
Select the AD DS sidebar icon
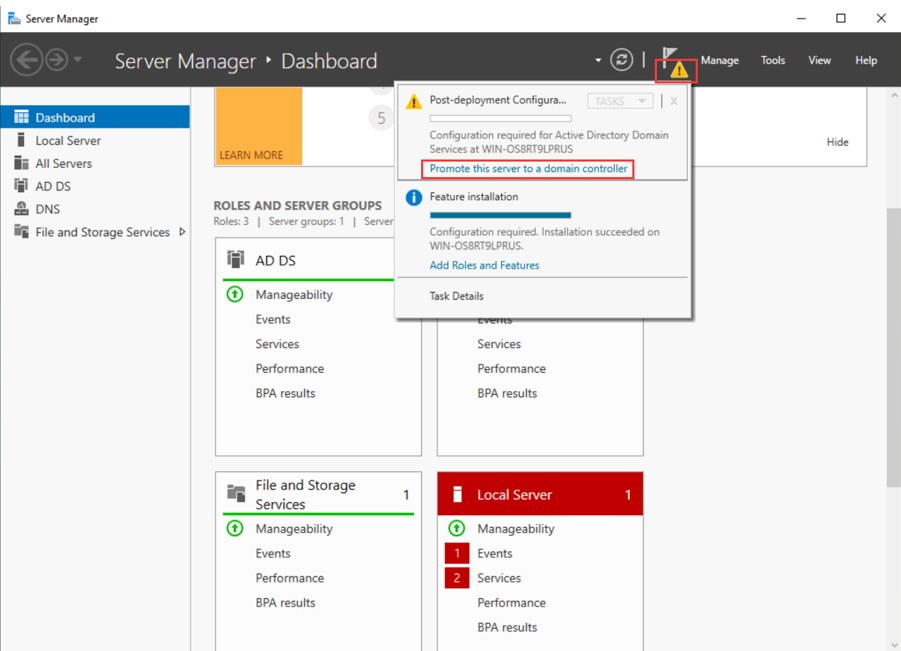tap(21, 186)
